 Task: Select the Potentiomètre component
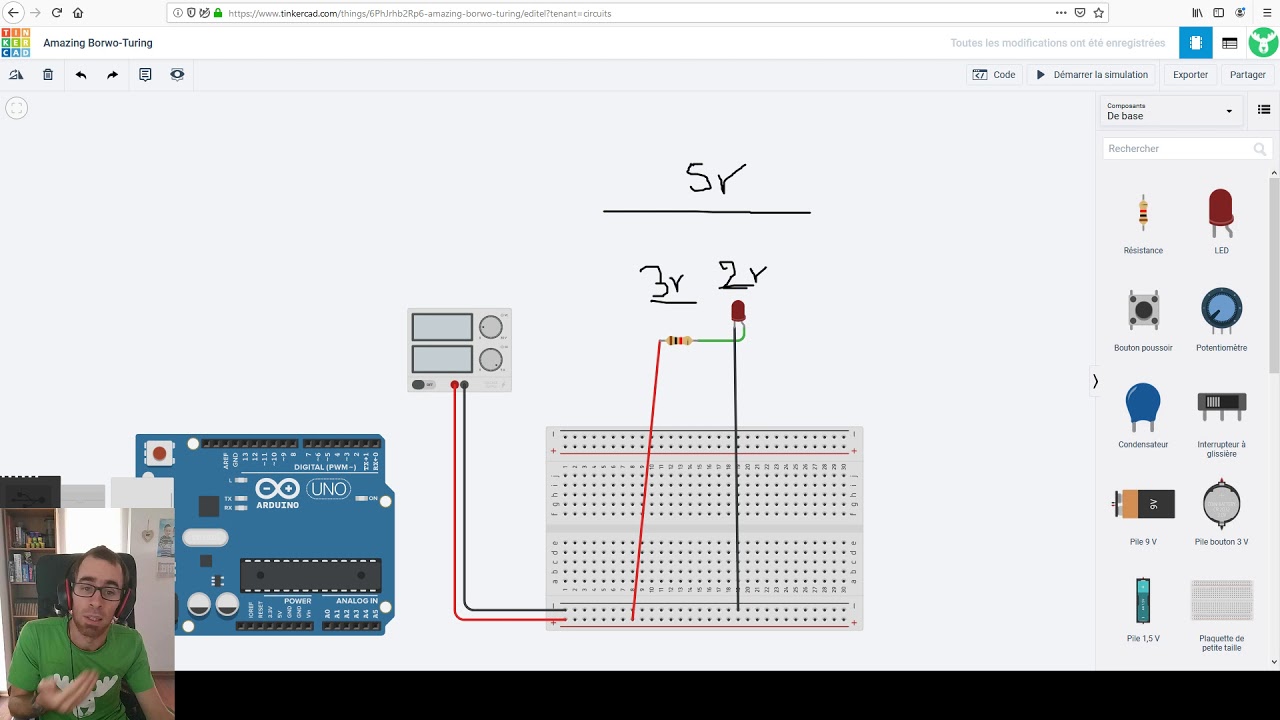coord(1221,321)
